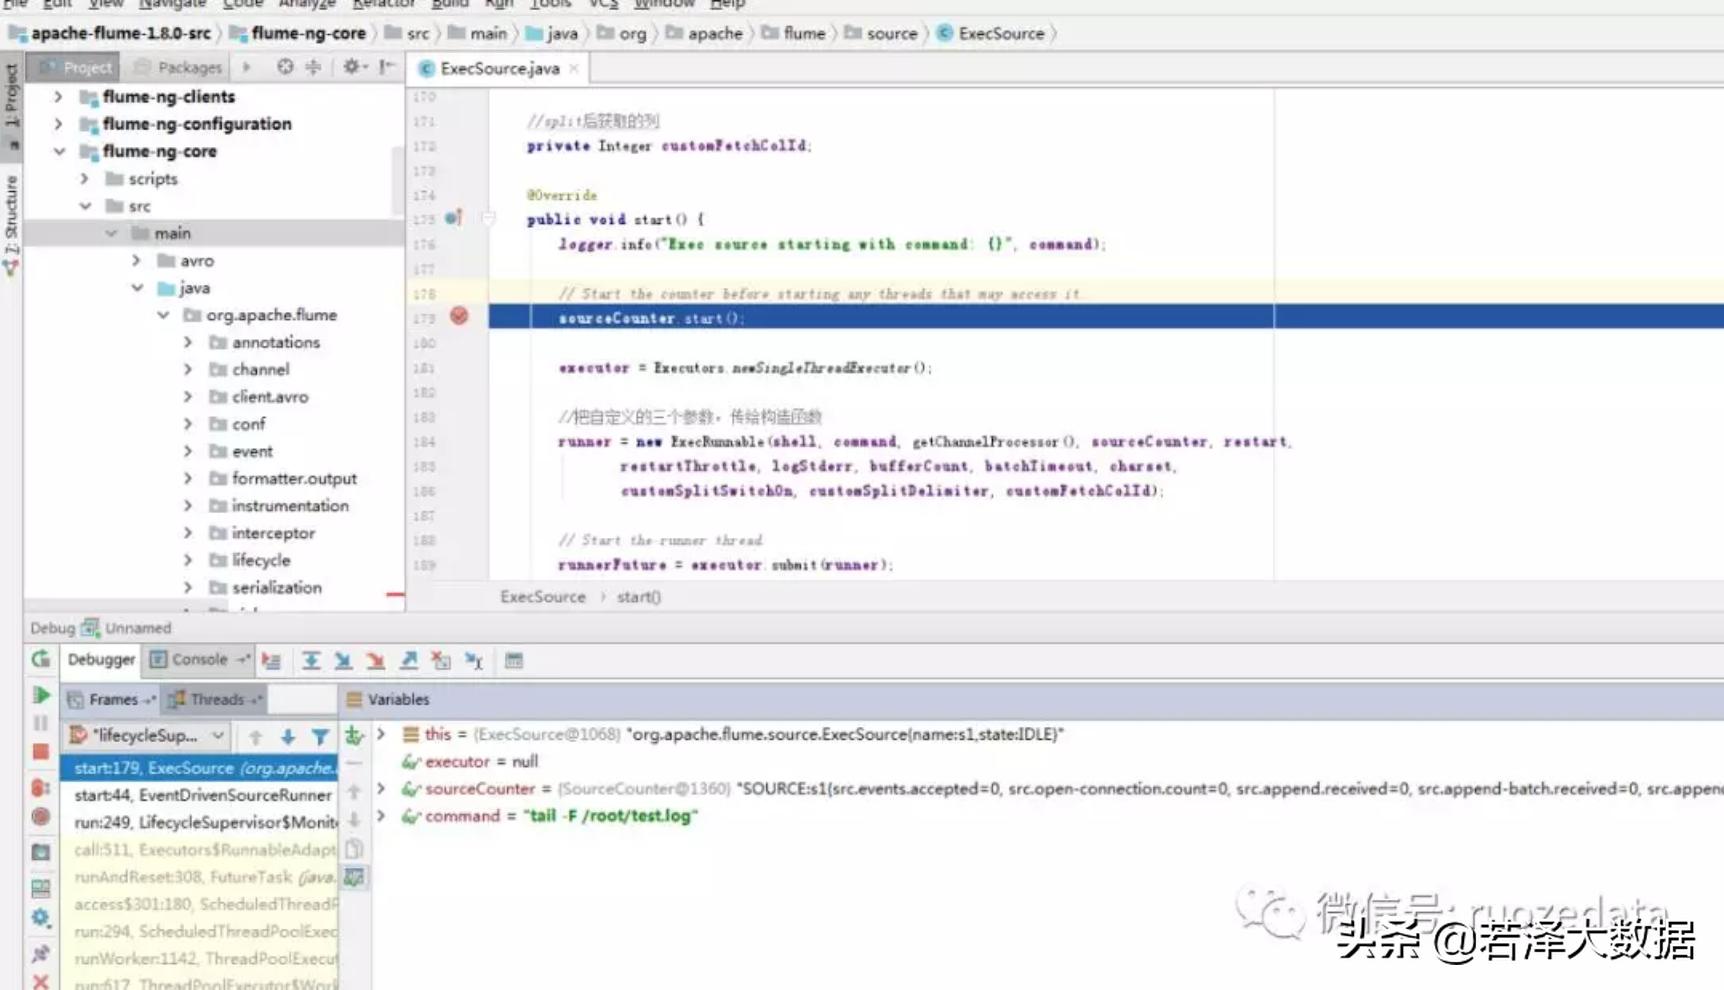The height and width of the screenshot is (990, 1724).
Task: Toggle the Mute Breakpoints icon
Action: pos(41,817)
